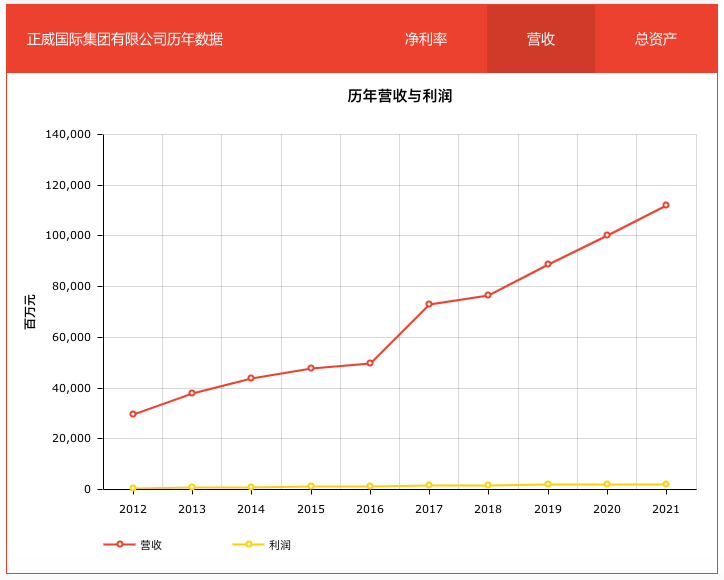This screenshot has height=580, width=724.
Task: Click the chart title 历年营收与利润
Action: point(400,96)
